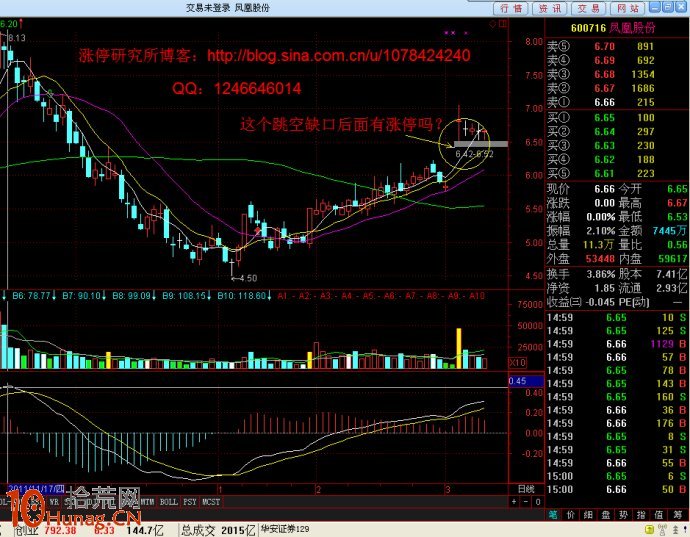The width and height of the screenshot is (690, 537).
Task: Click 内盘 value 59617
Action: (673, 259)
